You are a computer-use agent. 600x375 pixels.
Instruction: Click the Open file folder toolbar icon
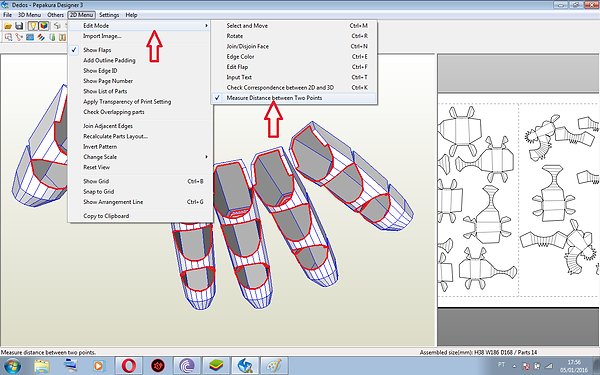tap(8, 26)
